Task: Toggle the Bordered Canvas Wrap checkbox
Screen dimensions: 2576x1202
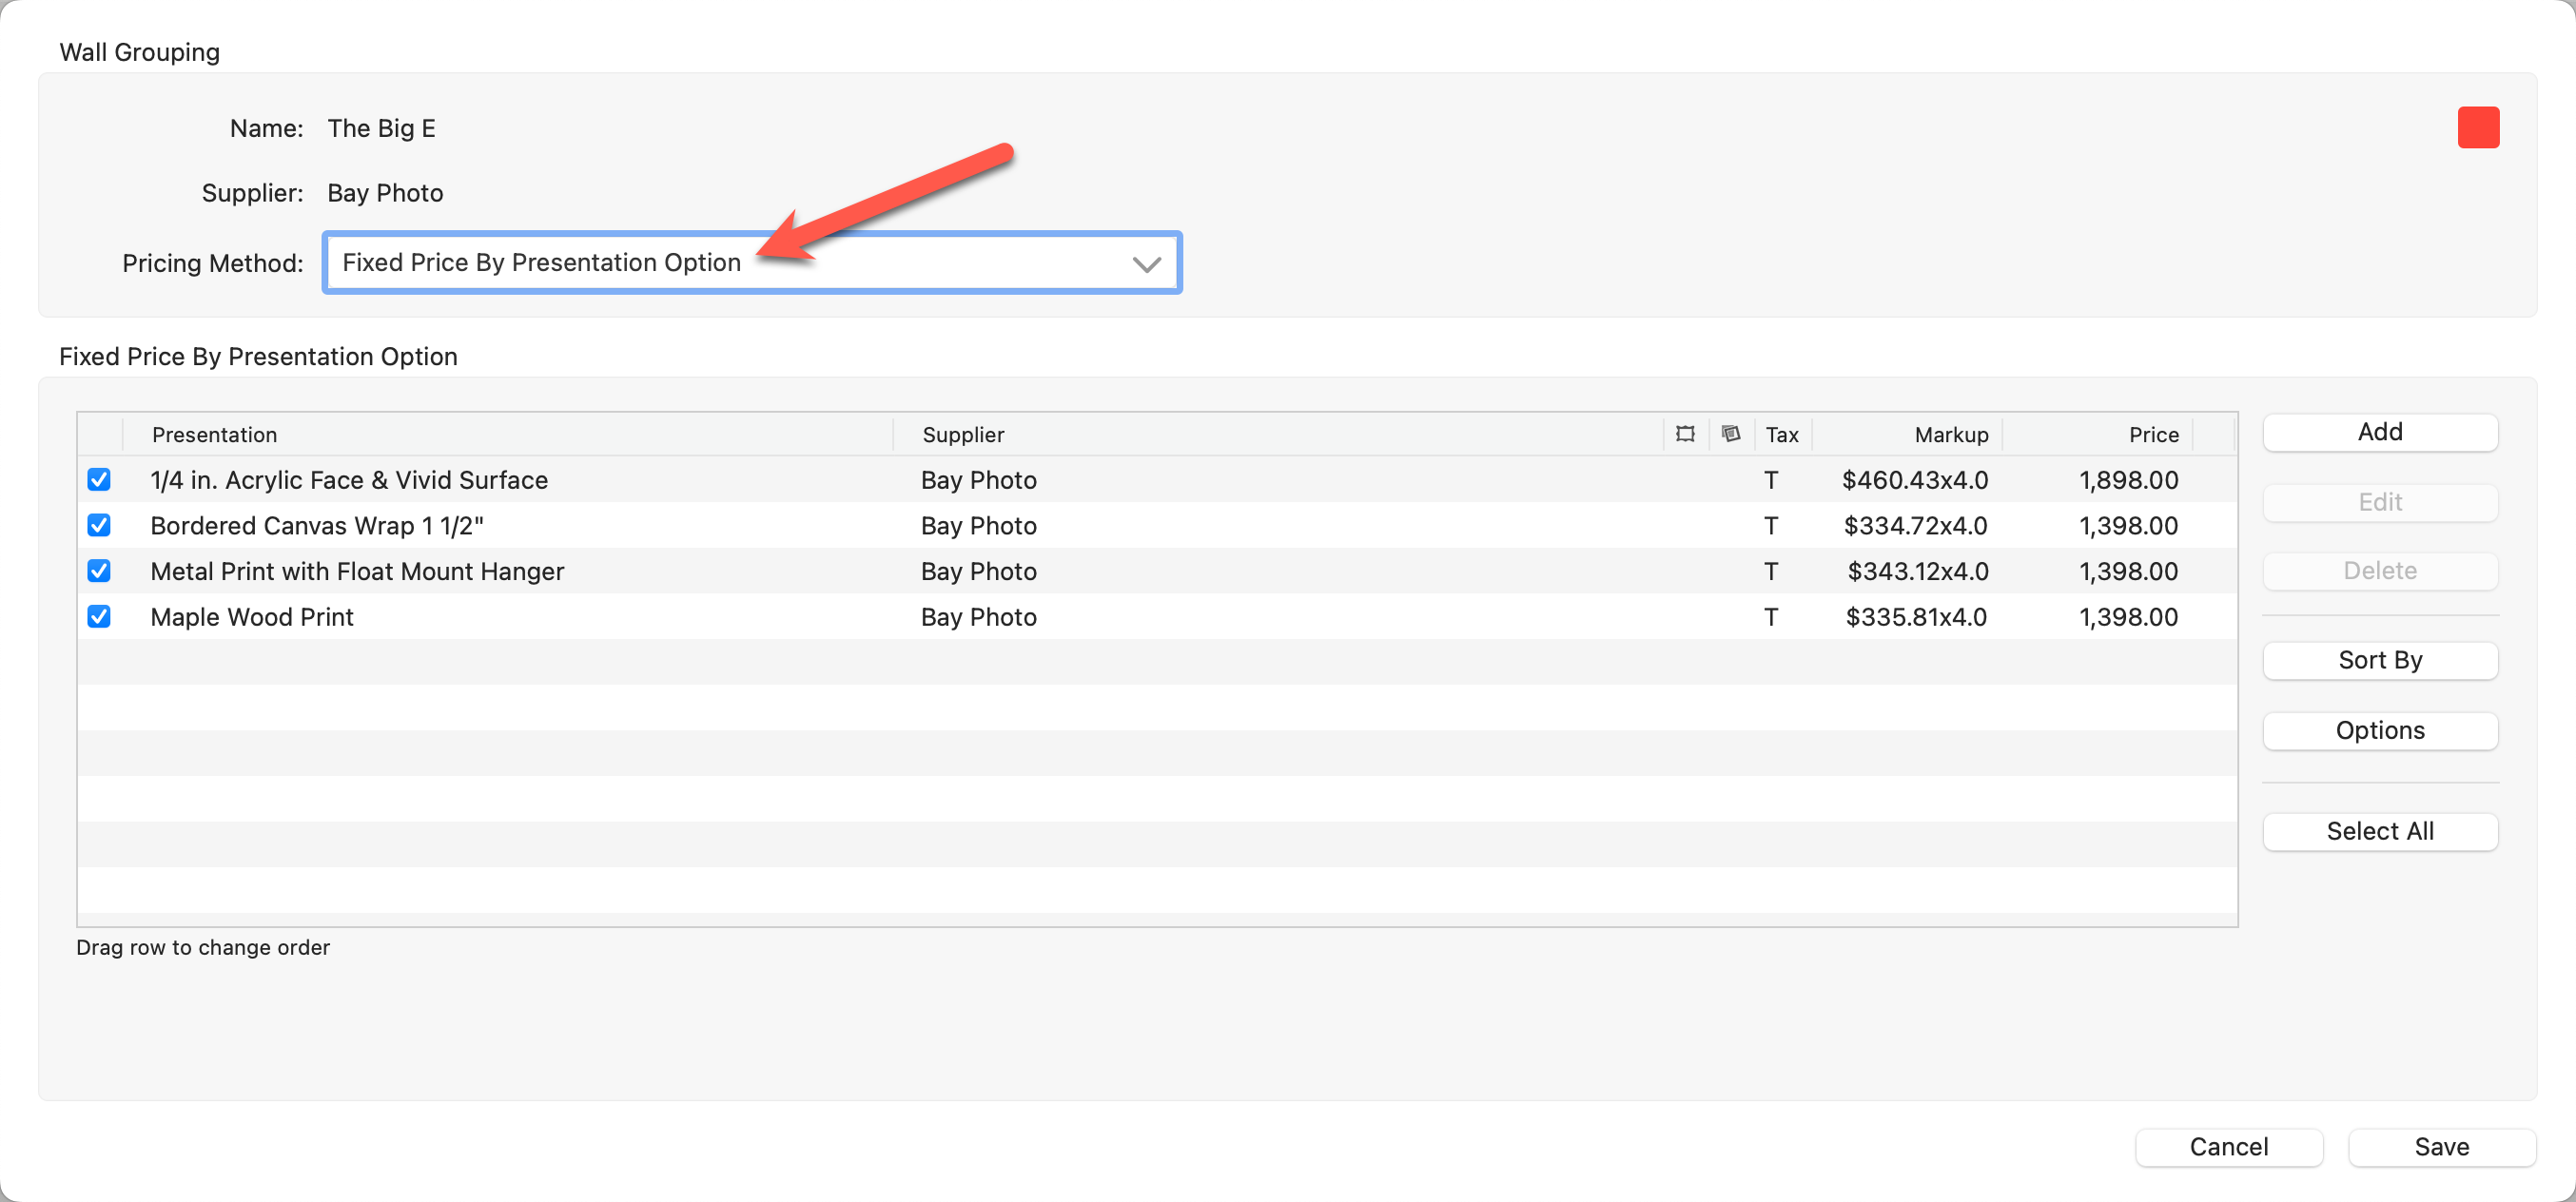Action: click(99, 526)
